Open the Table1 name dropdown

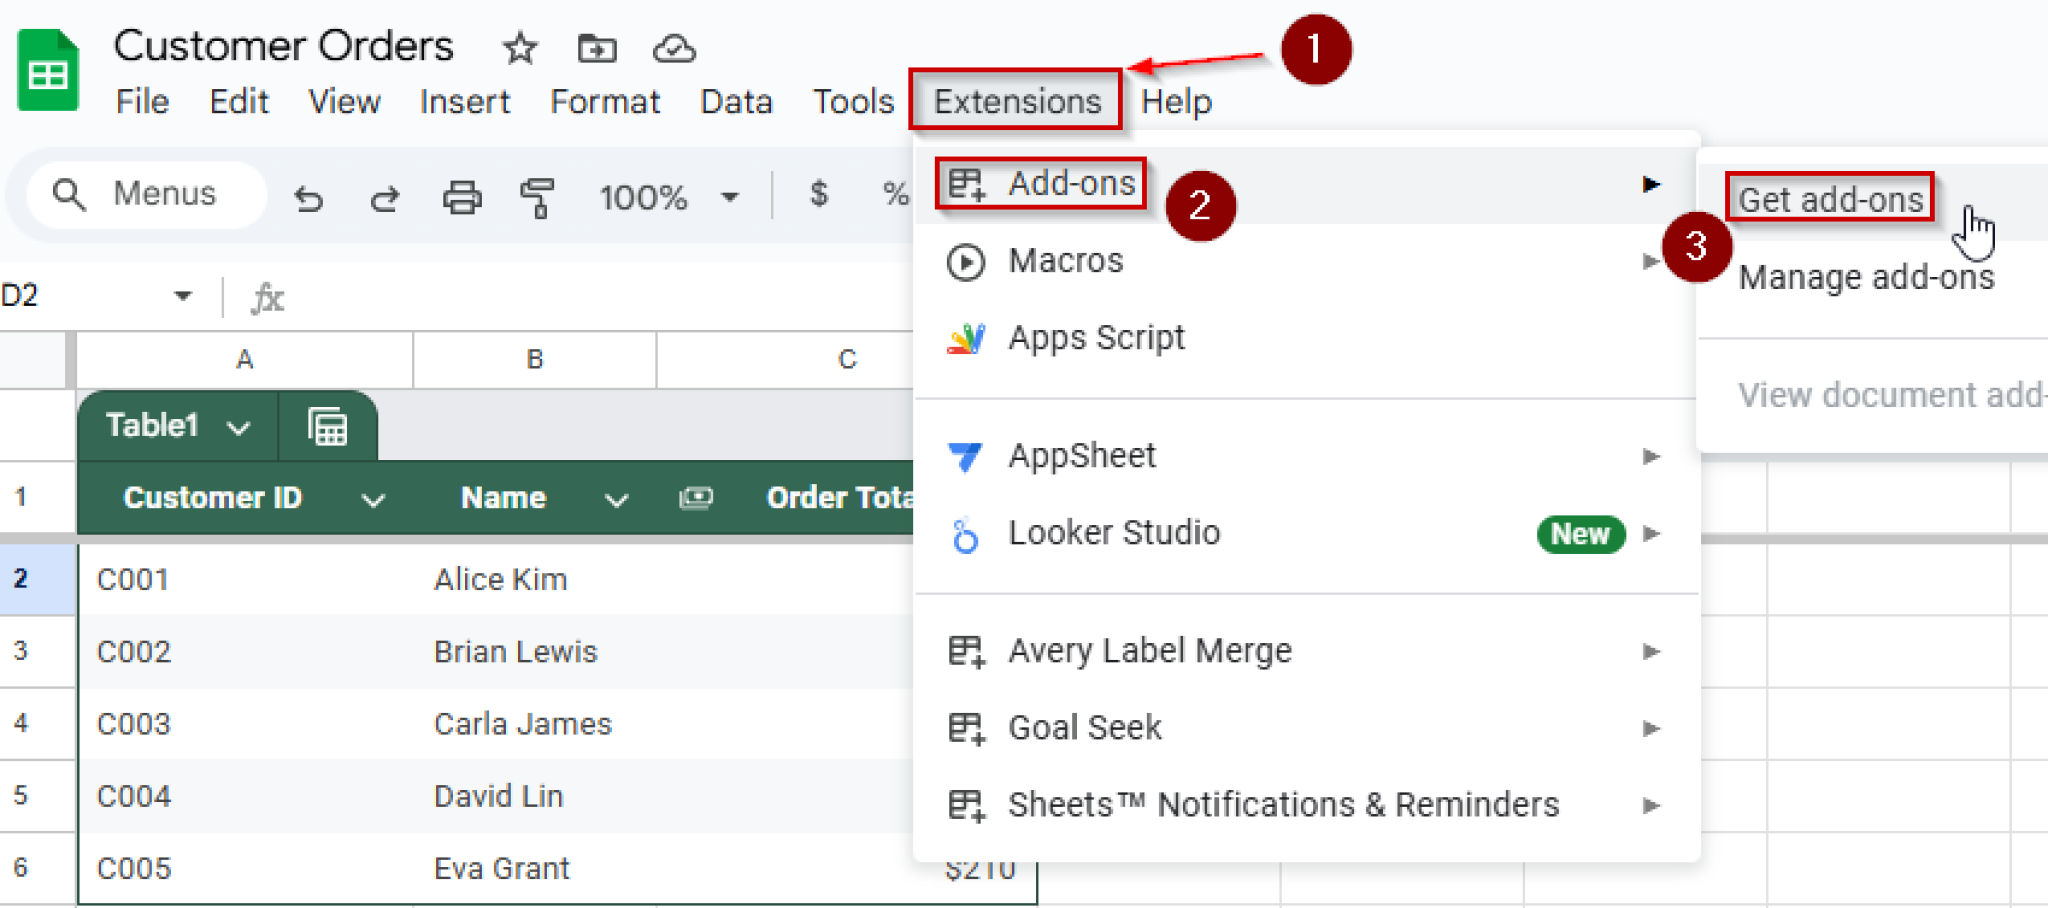click(x=238, y=425)
